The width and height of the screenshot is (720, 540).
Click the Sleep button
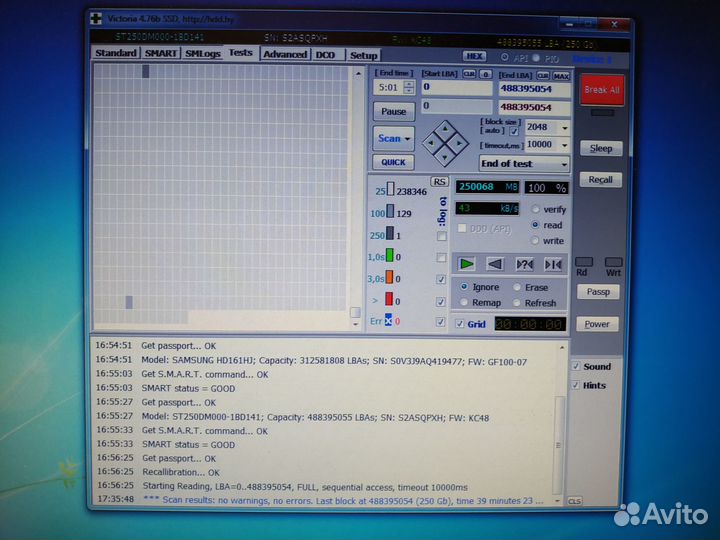601,148
